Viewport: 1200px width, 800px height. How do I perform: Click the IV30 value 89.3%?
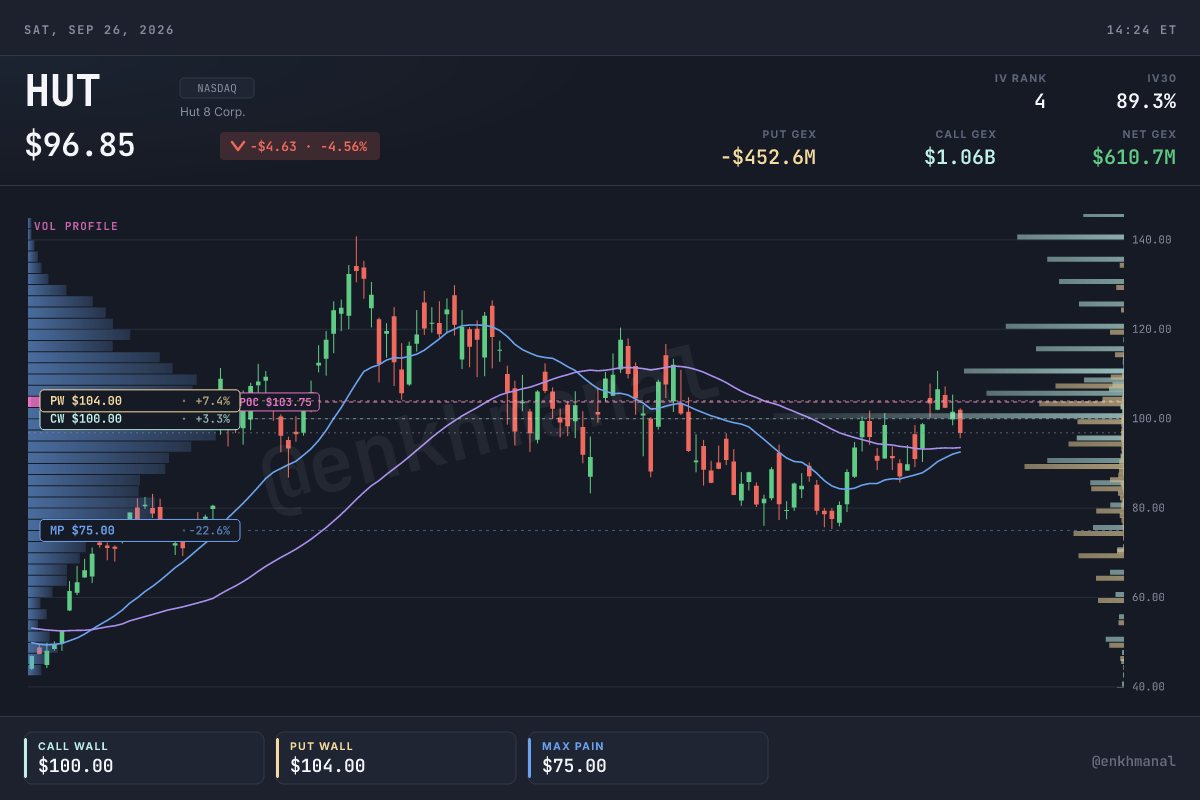pyautogui.click(x=1146, y=101)
